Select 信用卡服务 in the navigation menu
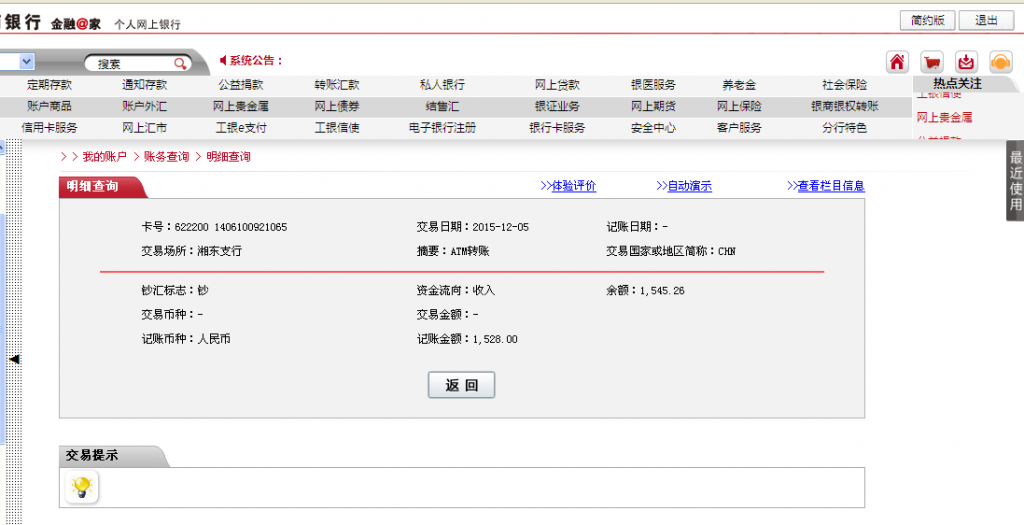The height and width of the screenshot is (525, 1024). (x=49, y=128)
